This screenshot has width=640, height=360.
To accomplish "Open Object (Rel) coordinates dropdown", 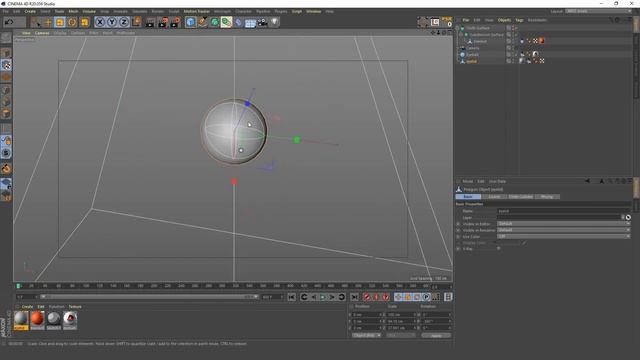I will [367, 336].
